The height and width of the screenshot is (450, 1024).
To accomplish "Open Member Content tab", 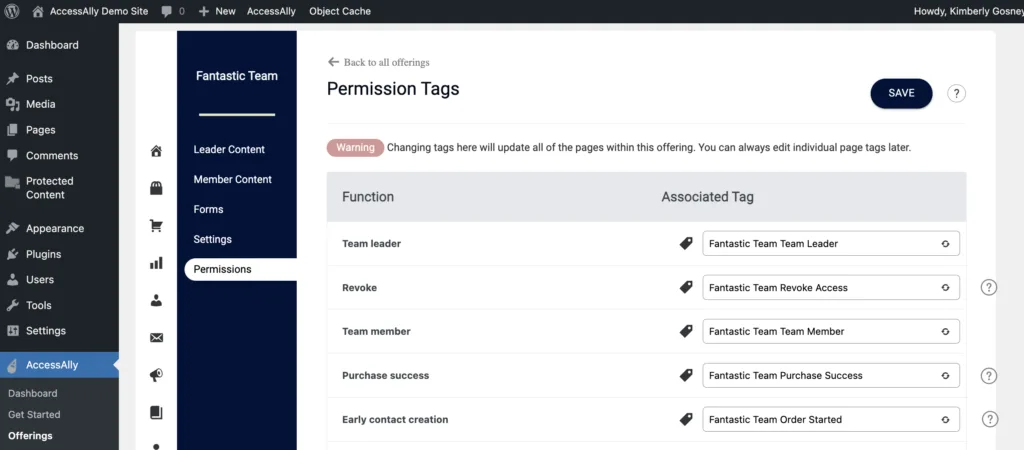I will (x=232, y=179).
